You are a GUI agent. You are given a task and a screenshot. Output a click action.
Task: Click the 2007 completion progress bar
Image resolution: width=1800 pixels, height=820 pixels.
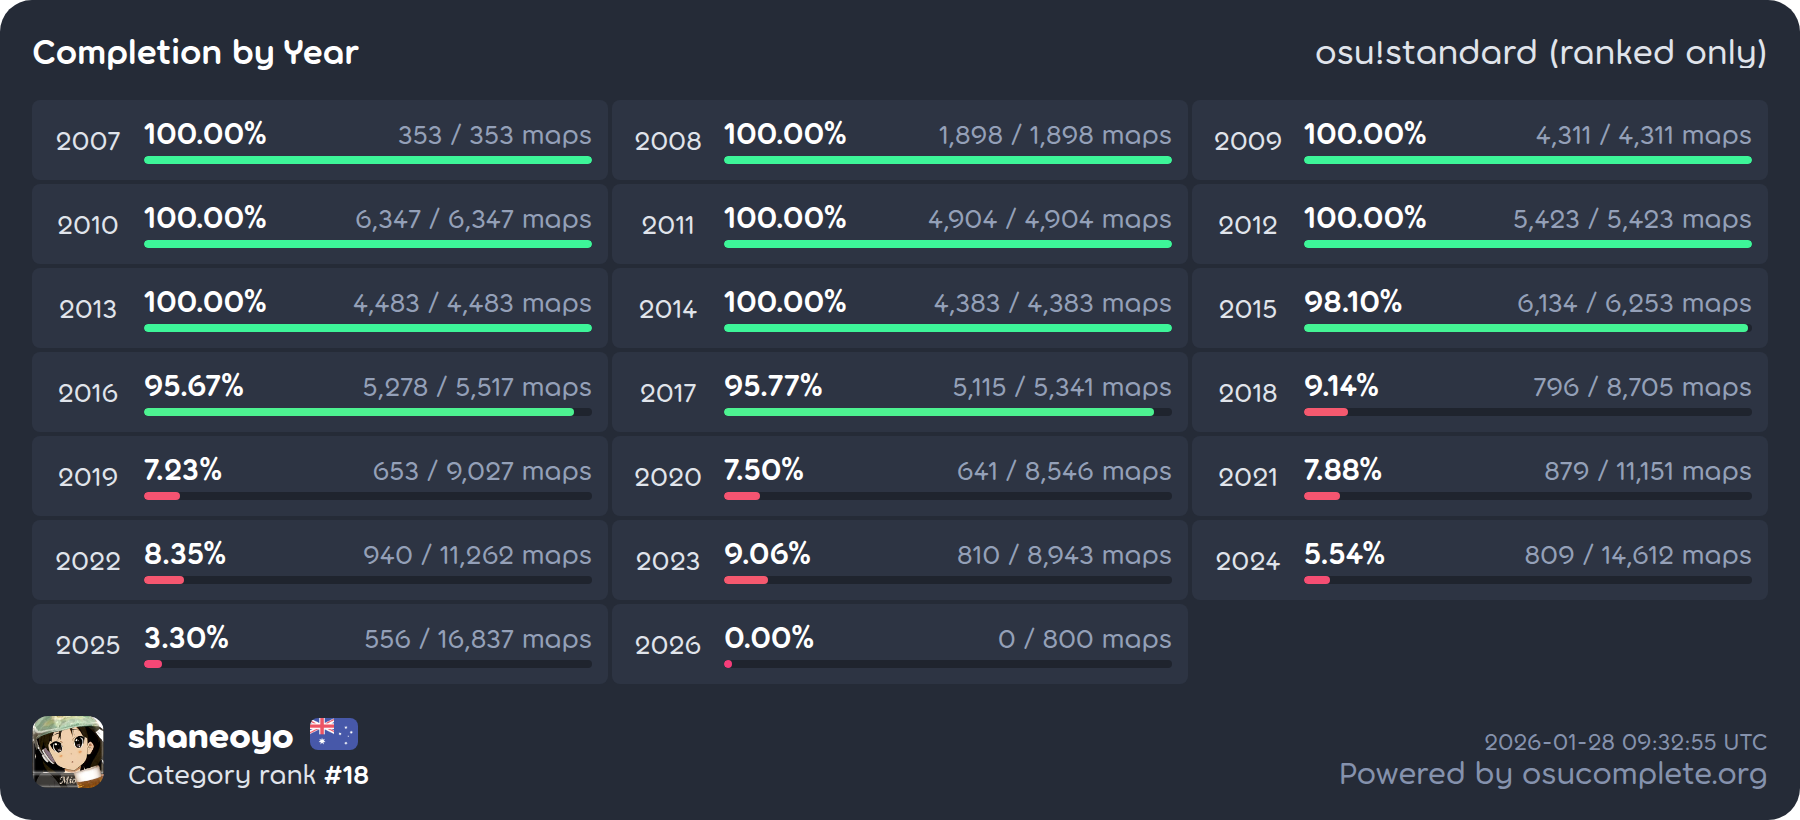click(367, 160)
